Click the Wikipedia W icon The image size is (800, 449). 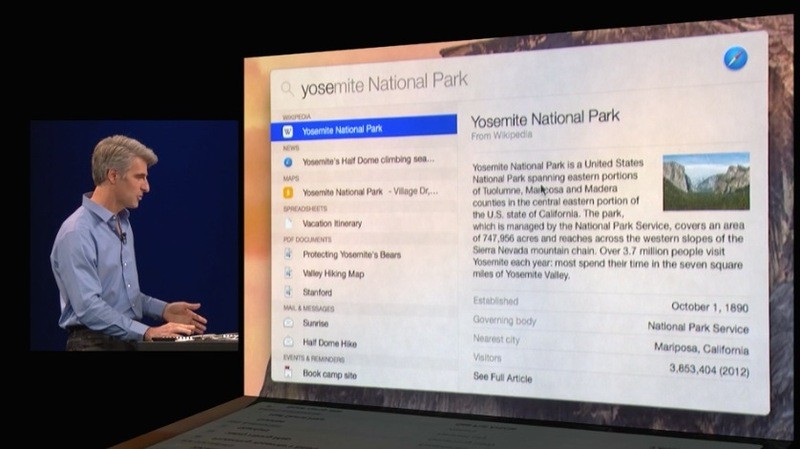(288, 132)
